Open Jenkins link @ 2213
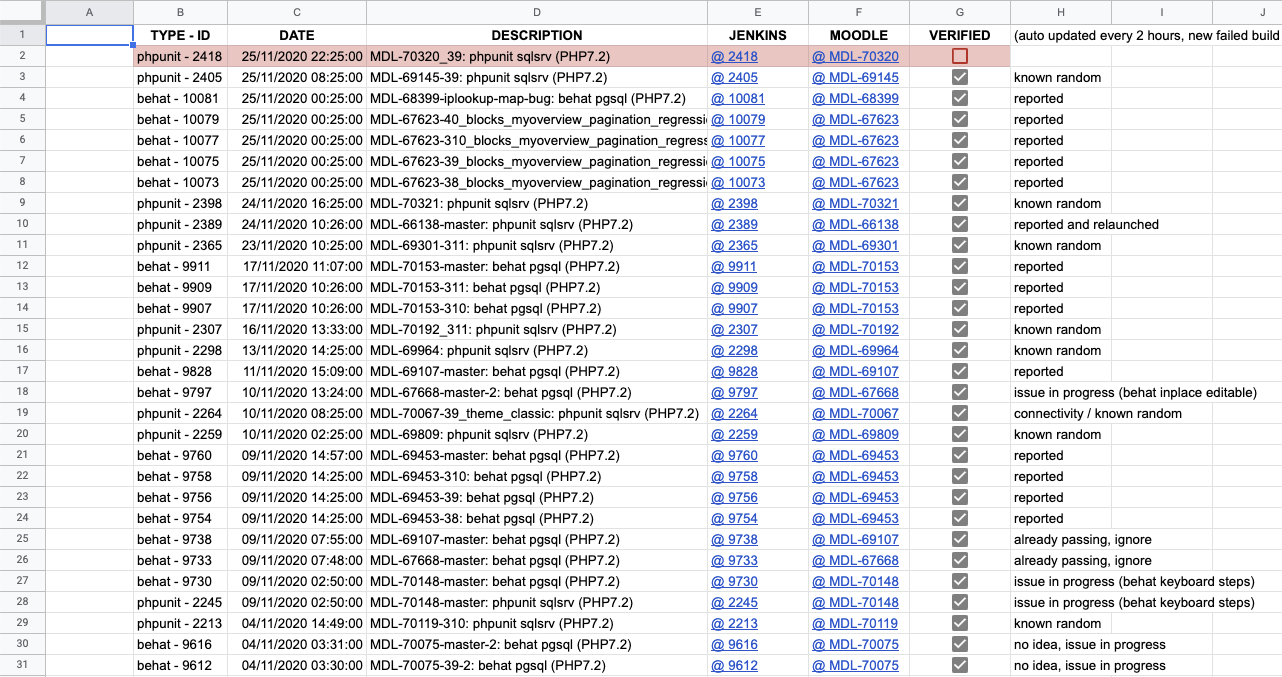Screen dimensions: 1282x677 pos(734,623)
